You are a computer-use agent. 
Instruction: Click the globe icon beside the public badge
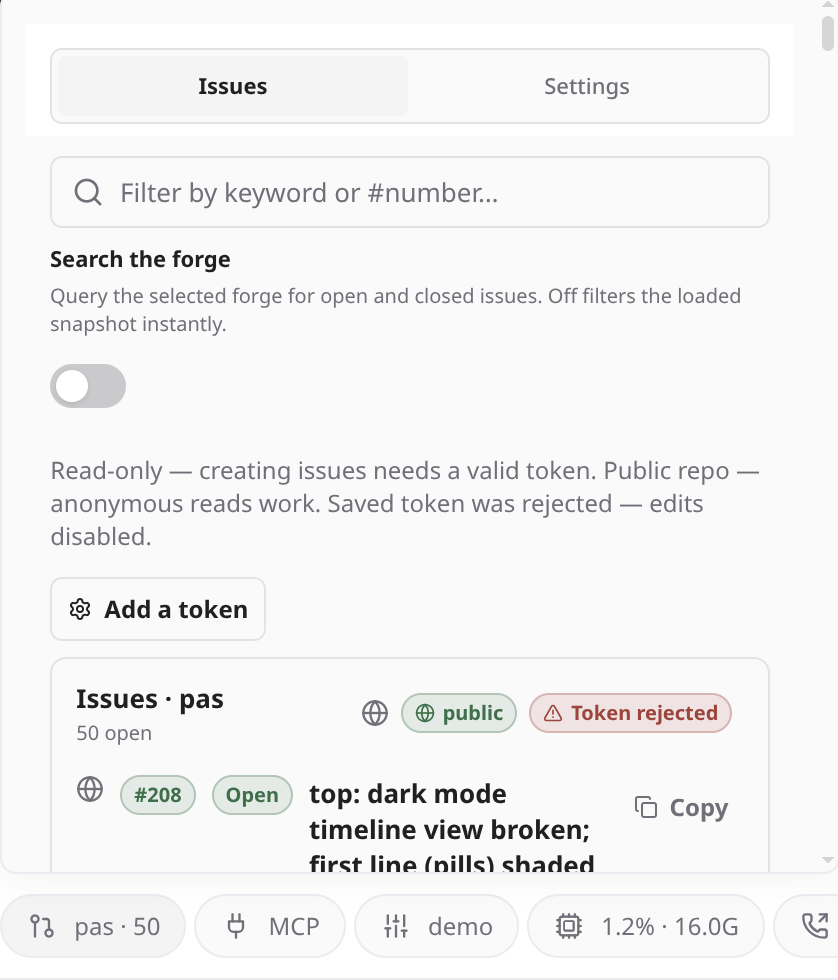pyautogui.click(x=375, y=713)
